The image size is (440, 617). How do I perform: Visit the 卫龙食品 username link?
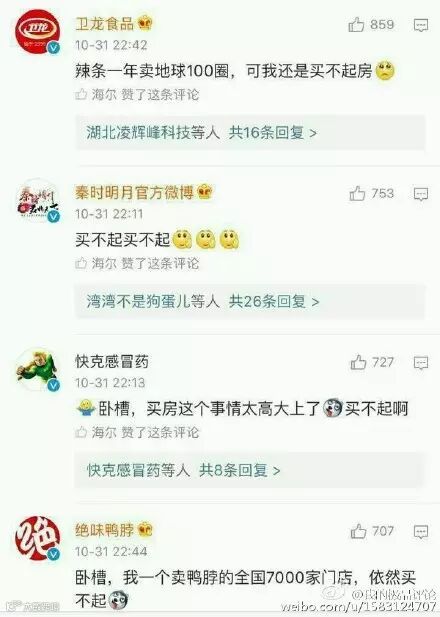(x=105, y=24)
